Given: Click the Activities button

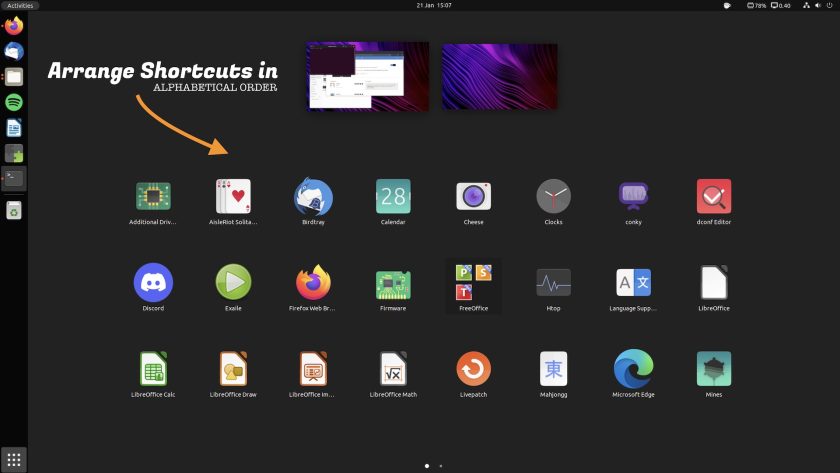Looking at the screenshot, I should click(20, 5).
